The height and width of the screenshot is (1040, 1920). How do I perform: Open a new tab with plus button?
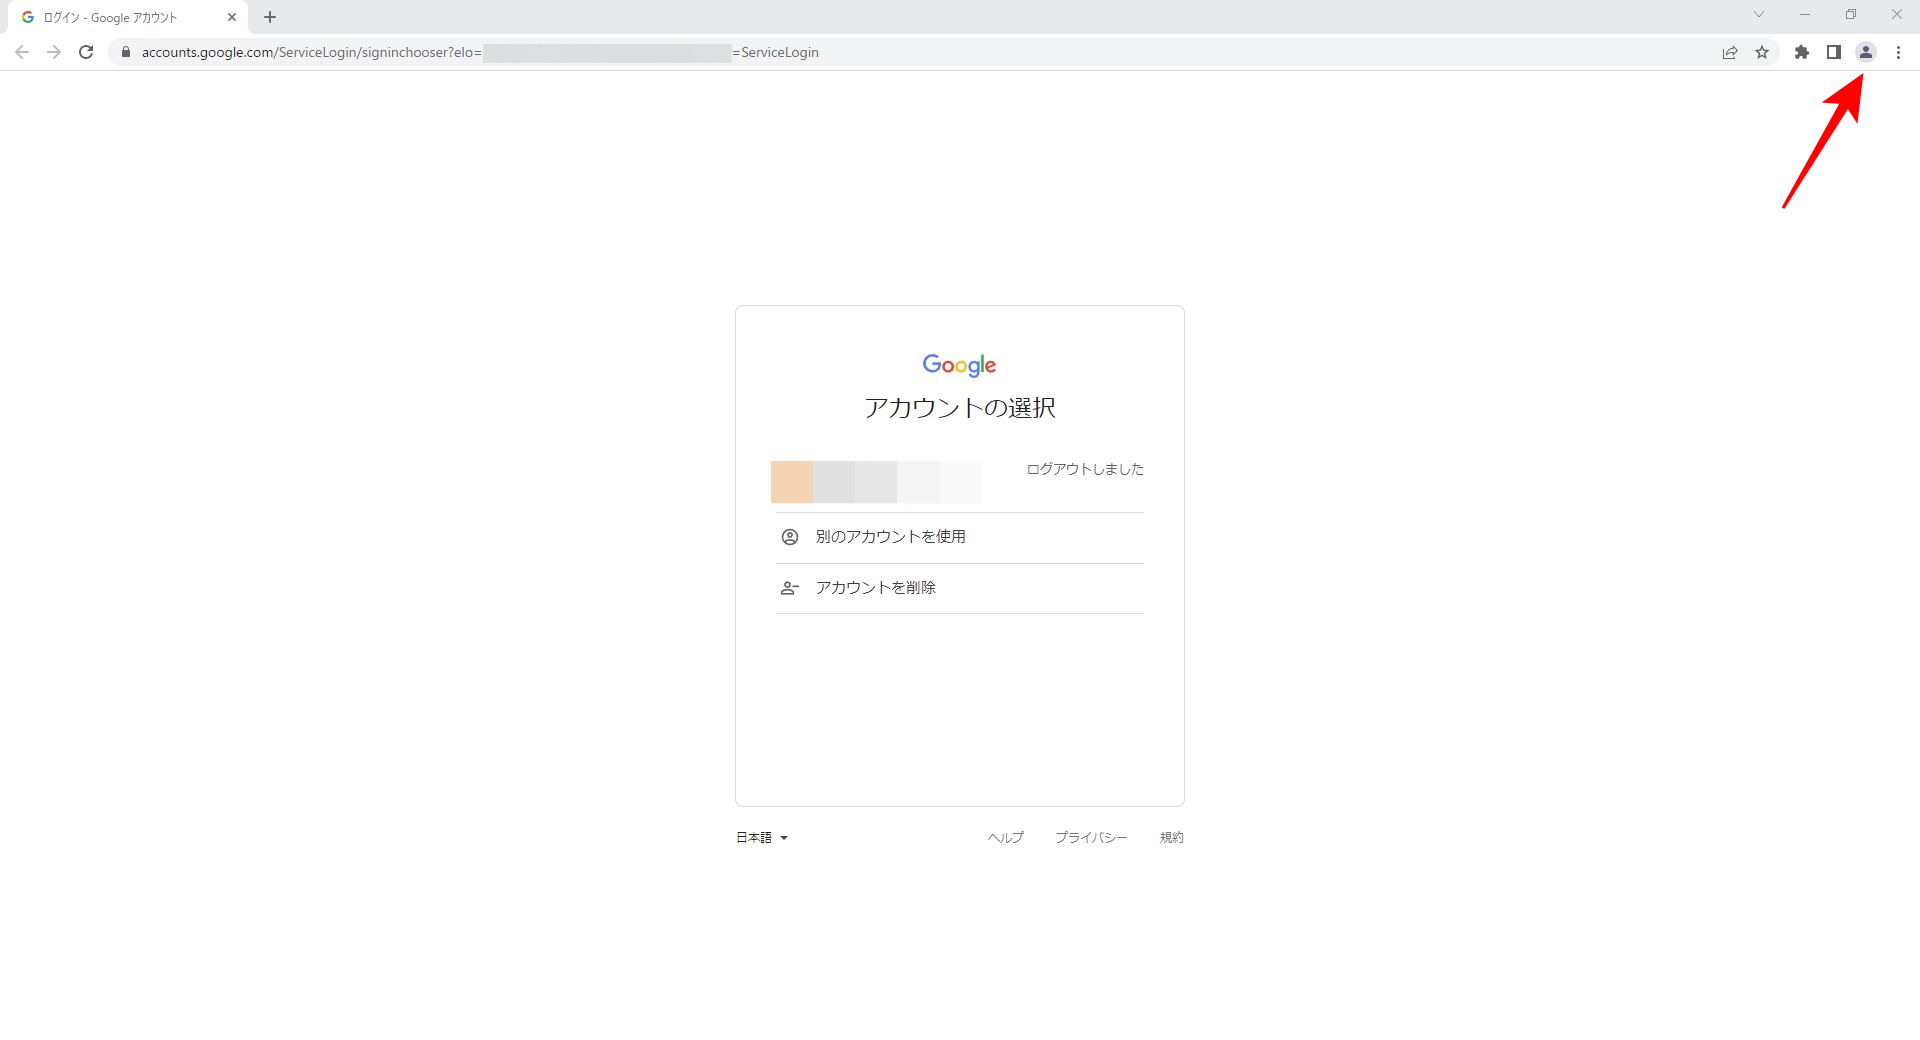[270, 17]
